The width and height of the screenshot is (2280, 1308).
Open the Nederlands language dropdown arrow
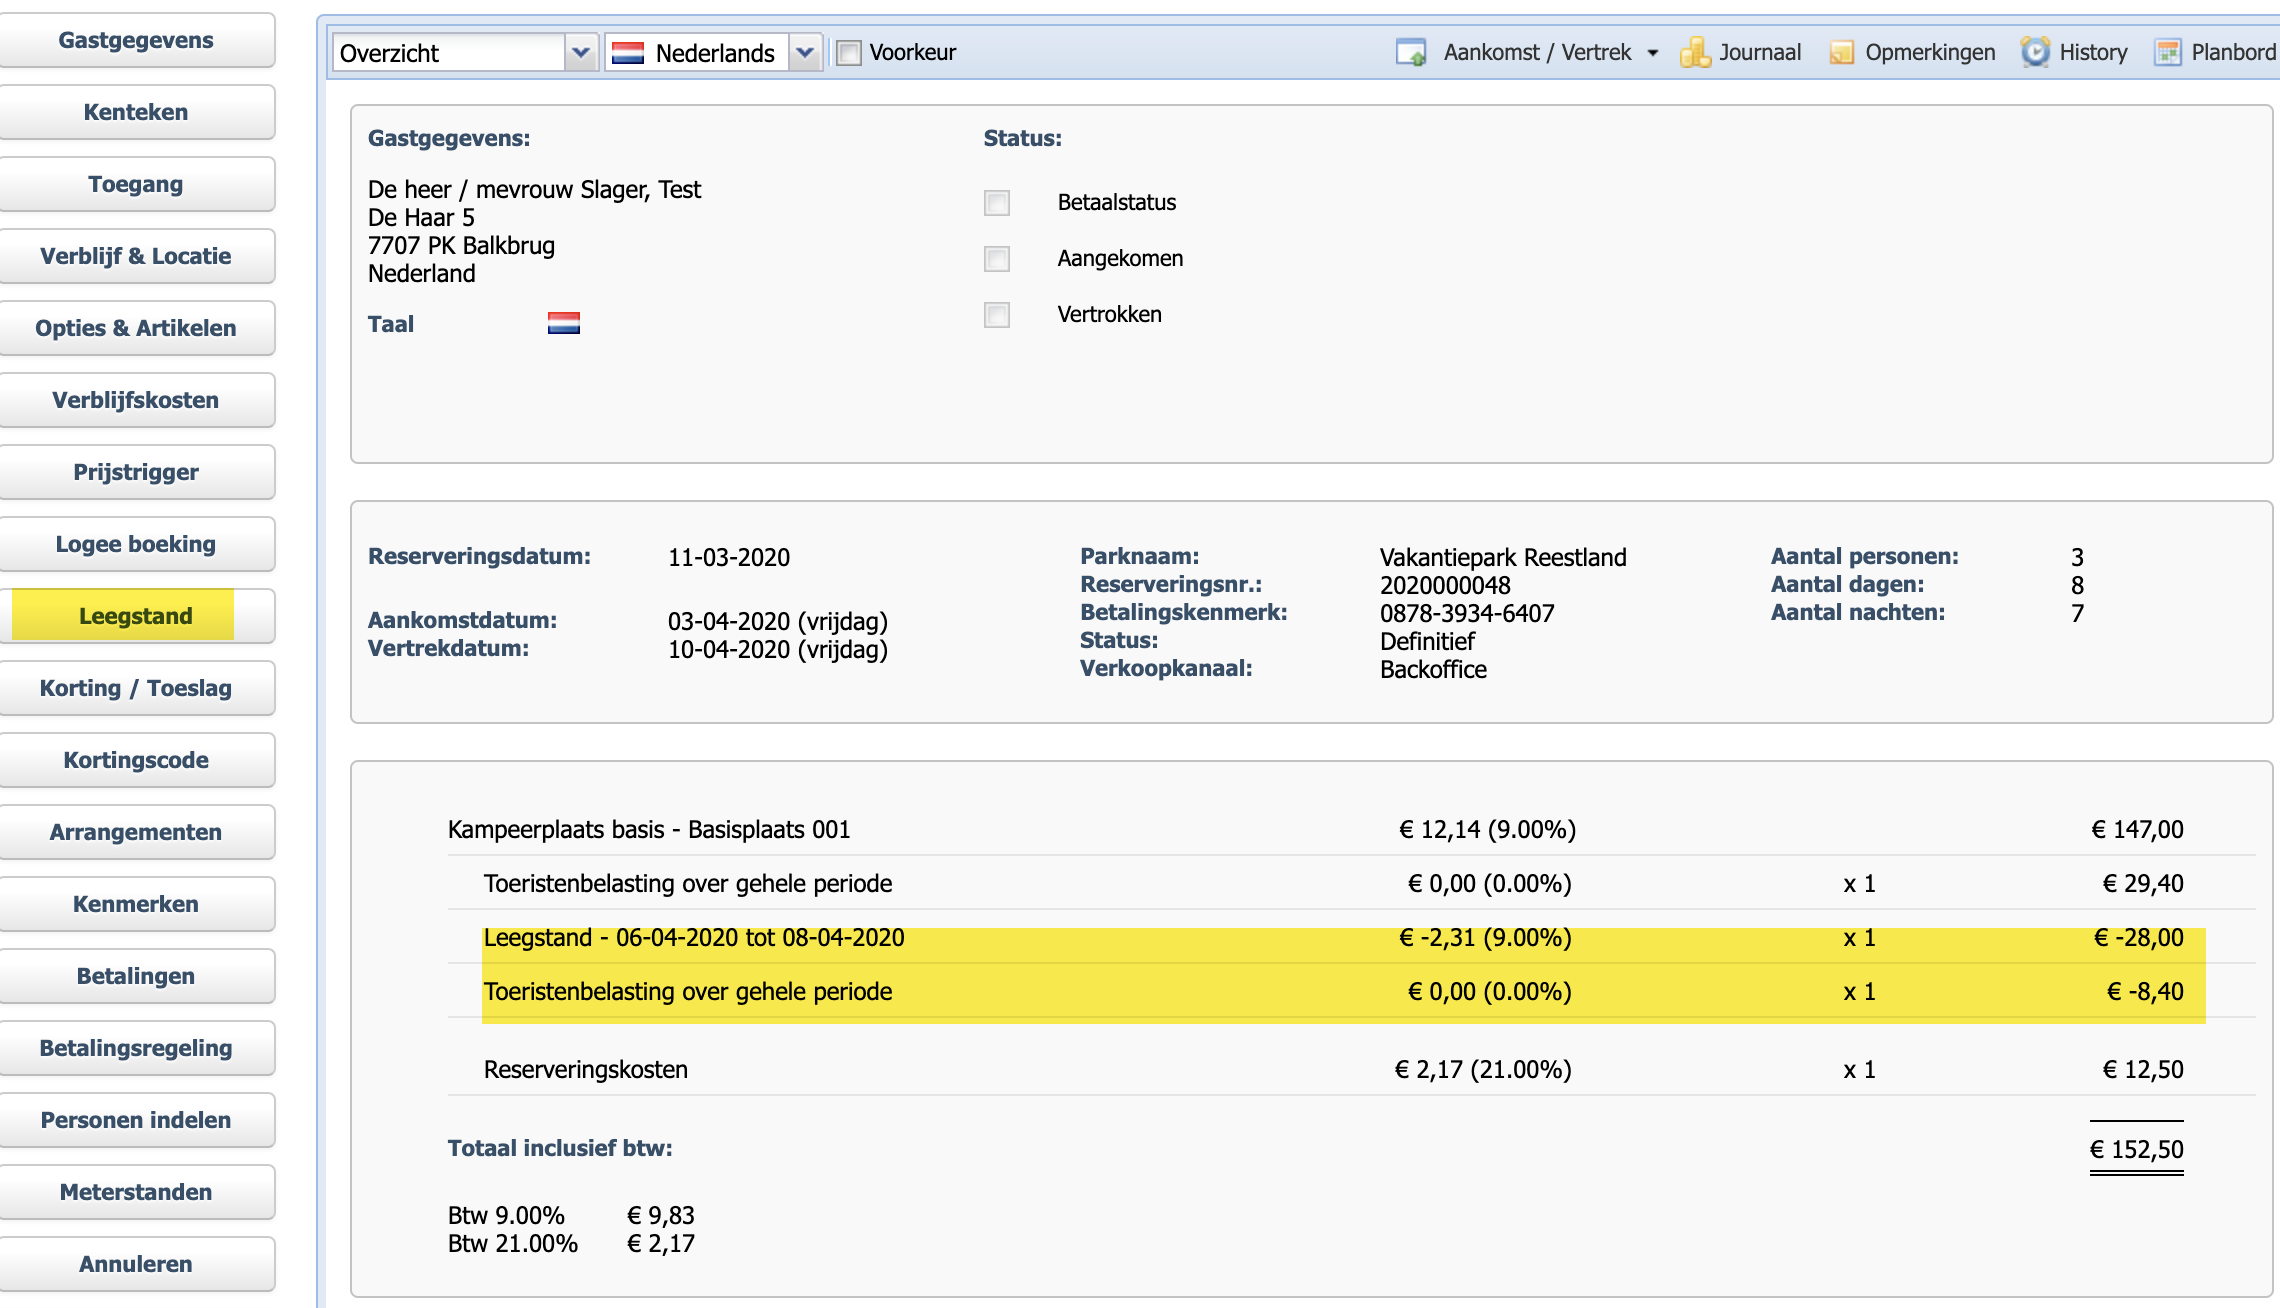click(805, 53)
